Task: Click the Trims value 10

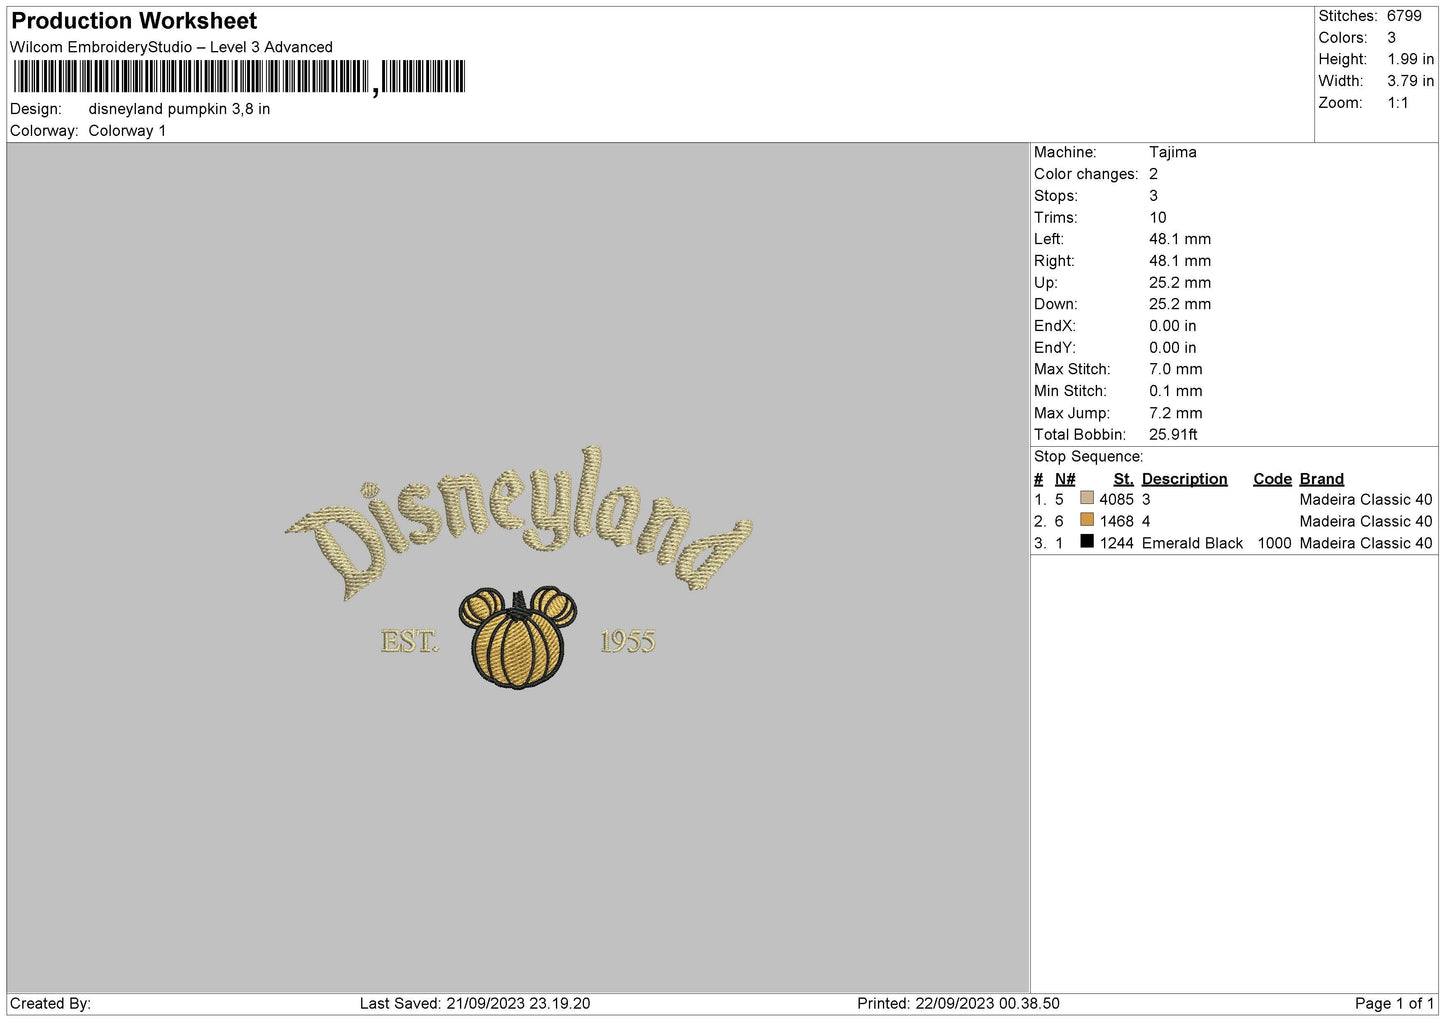Action: 1157,218
